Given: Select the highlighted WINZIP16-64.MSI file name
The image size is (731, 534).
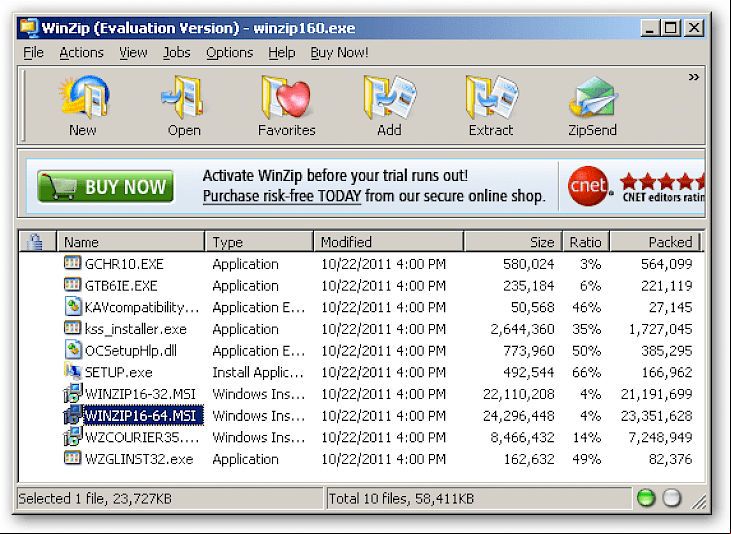Looking at the screenshot, I should [143, 416].
